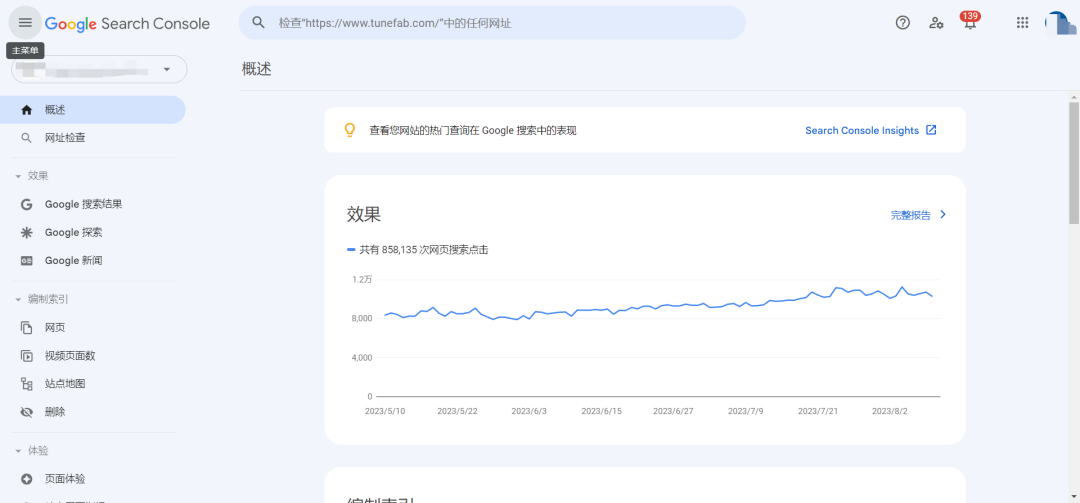Click the video icon beside 视频页面数
The height and width of the screenshot is (503, 1080).
[x=26, y=356]
